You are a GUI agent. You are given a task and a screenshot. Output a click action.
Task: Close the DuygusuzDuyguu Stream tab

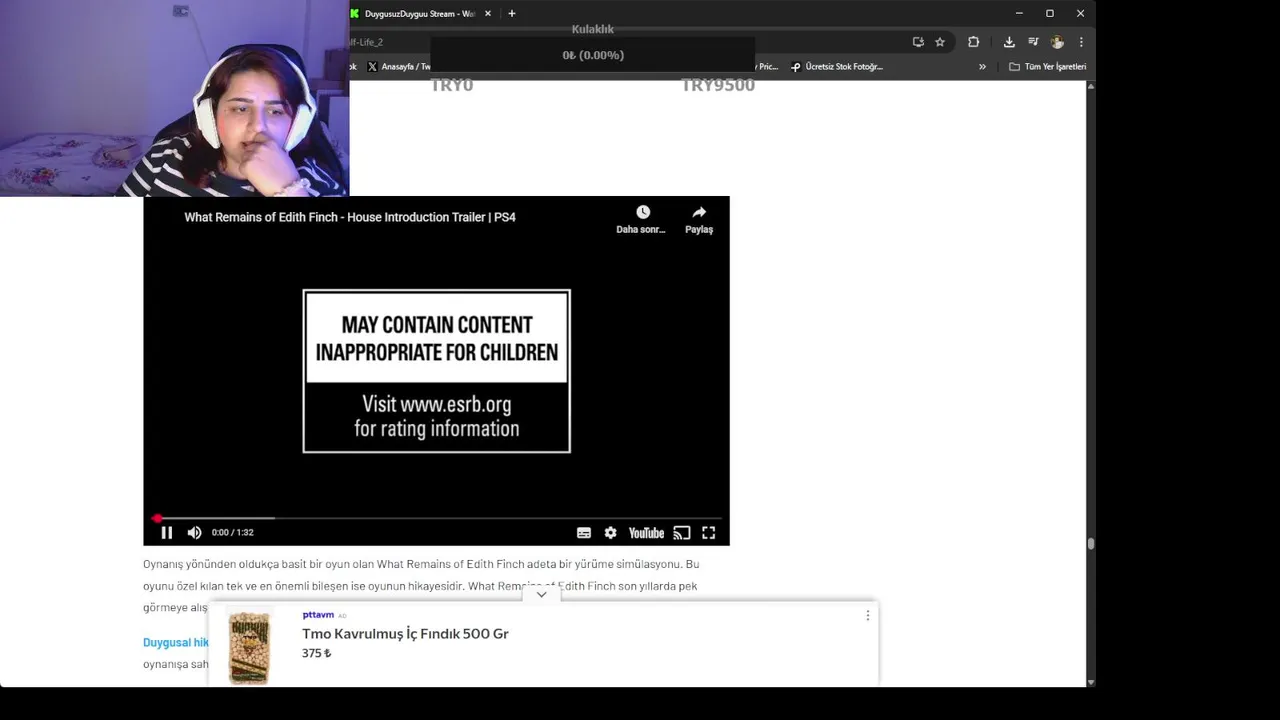(x=488, y=14)
